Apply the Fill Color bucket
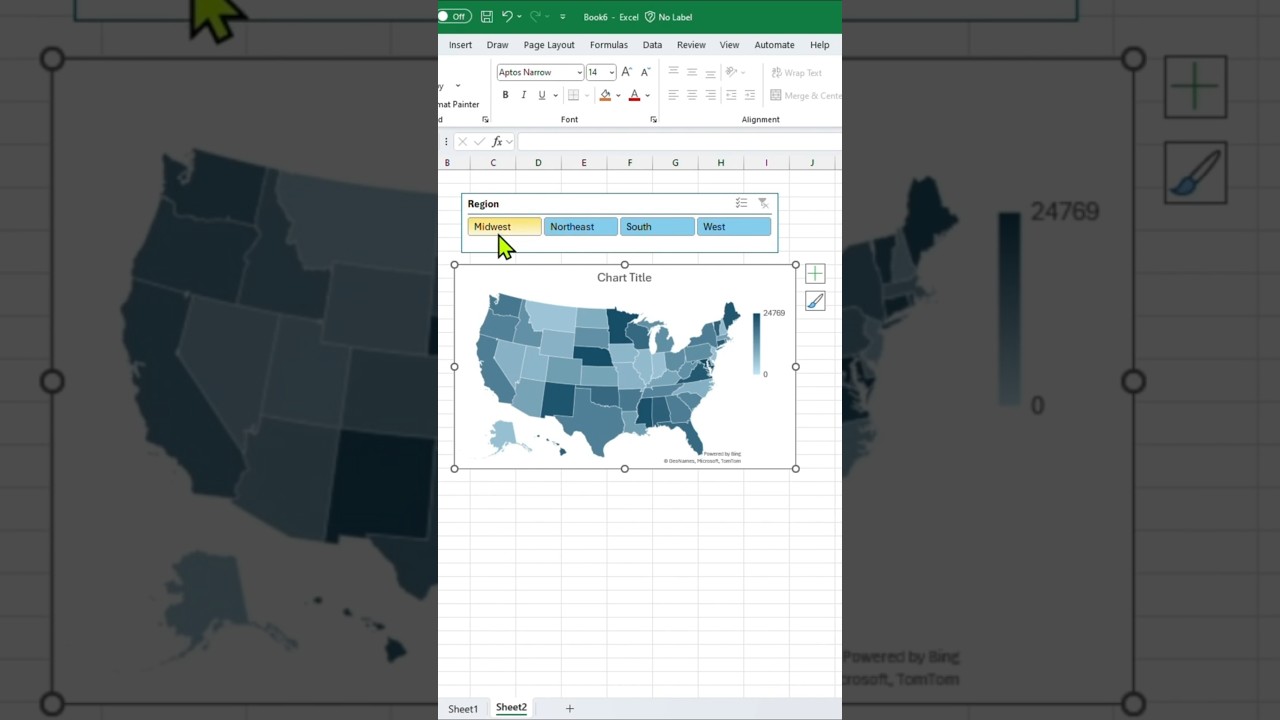The image size is (1280, 720). (605, 95)
